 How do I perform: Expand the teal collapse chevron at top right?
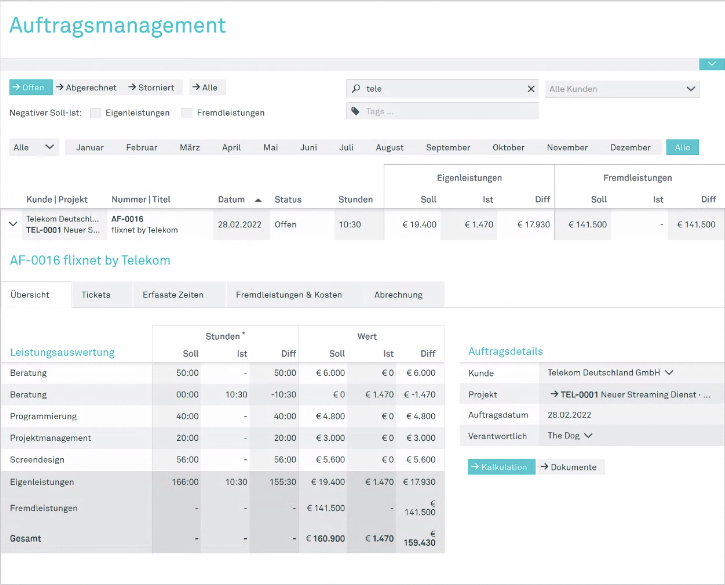pos(712,64)
